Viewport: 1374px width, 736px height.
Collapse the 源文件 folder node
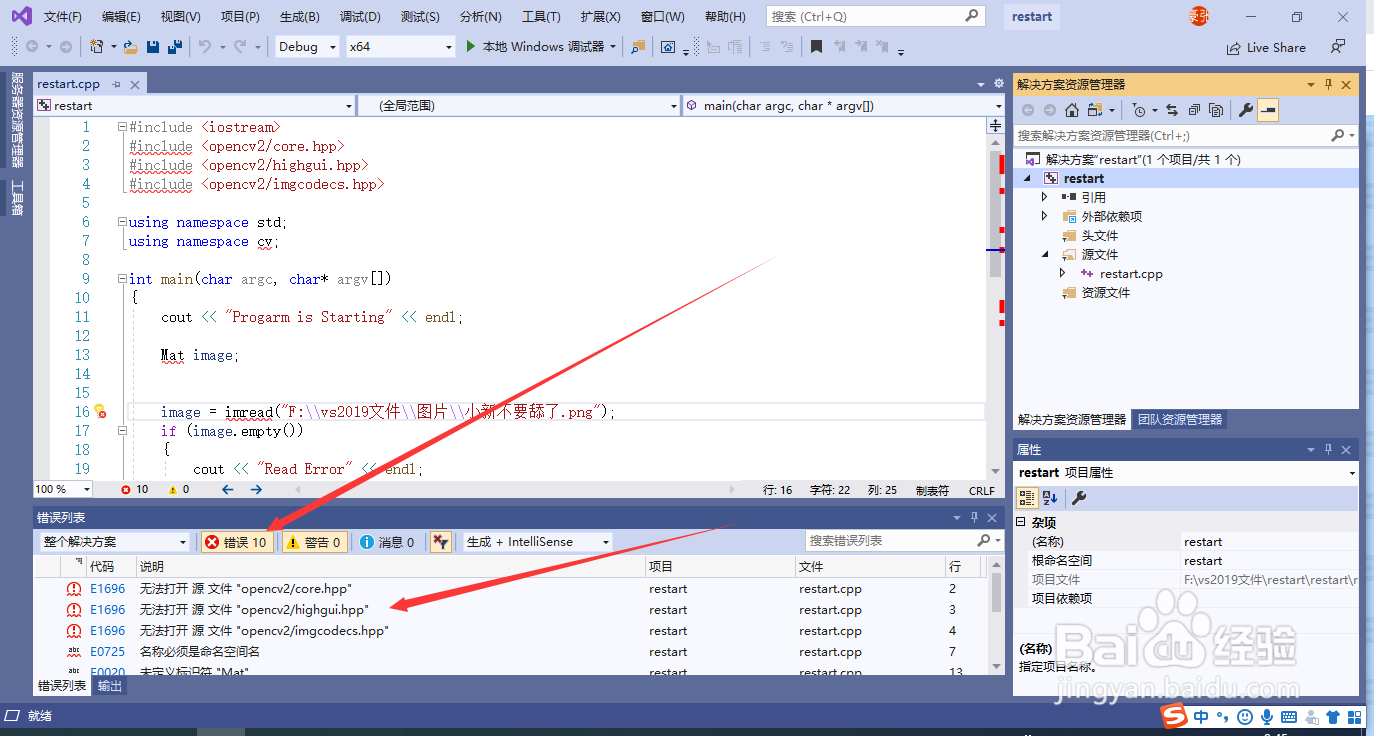1045,254
